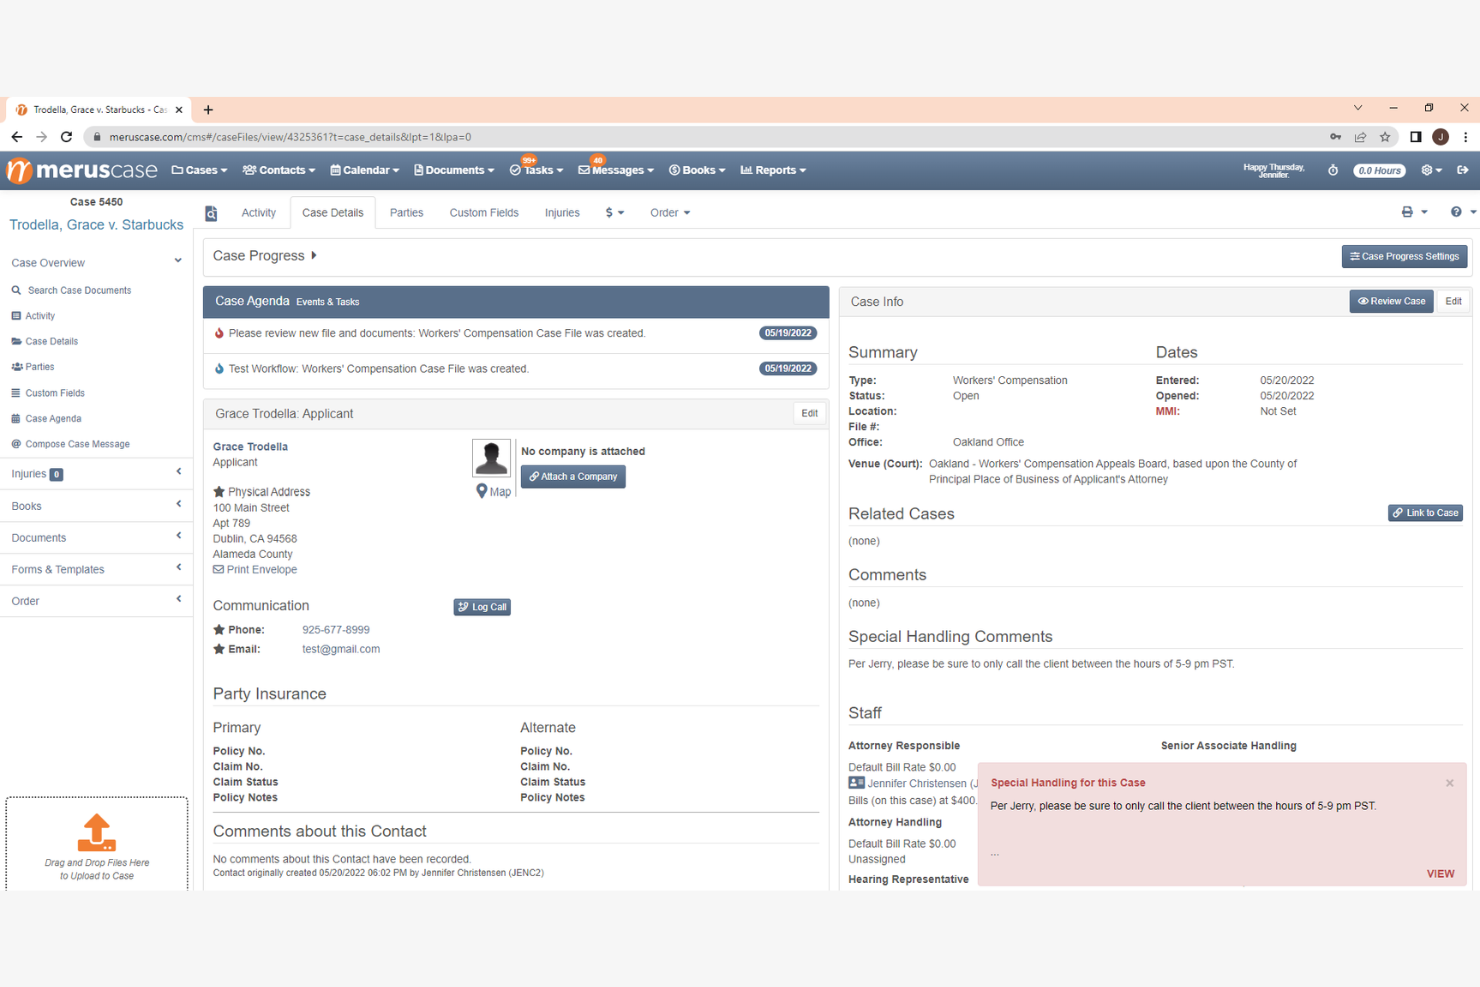Click the Print Envelope envelope icon
Screen dimensions: 1480x987
point(218,569)
